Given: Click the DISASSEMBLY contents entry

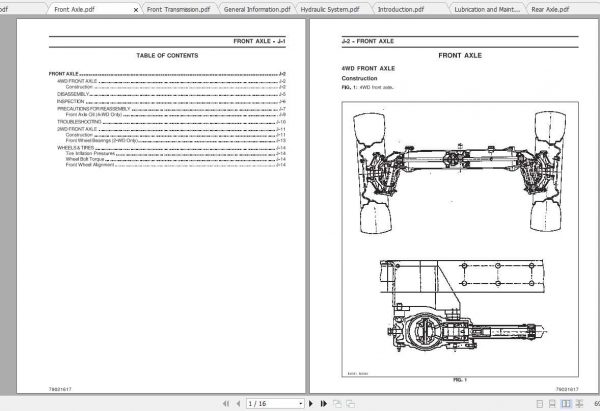Looking at the screenshot, I should coord(171,94).
